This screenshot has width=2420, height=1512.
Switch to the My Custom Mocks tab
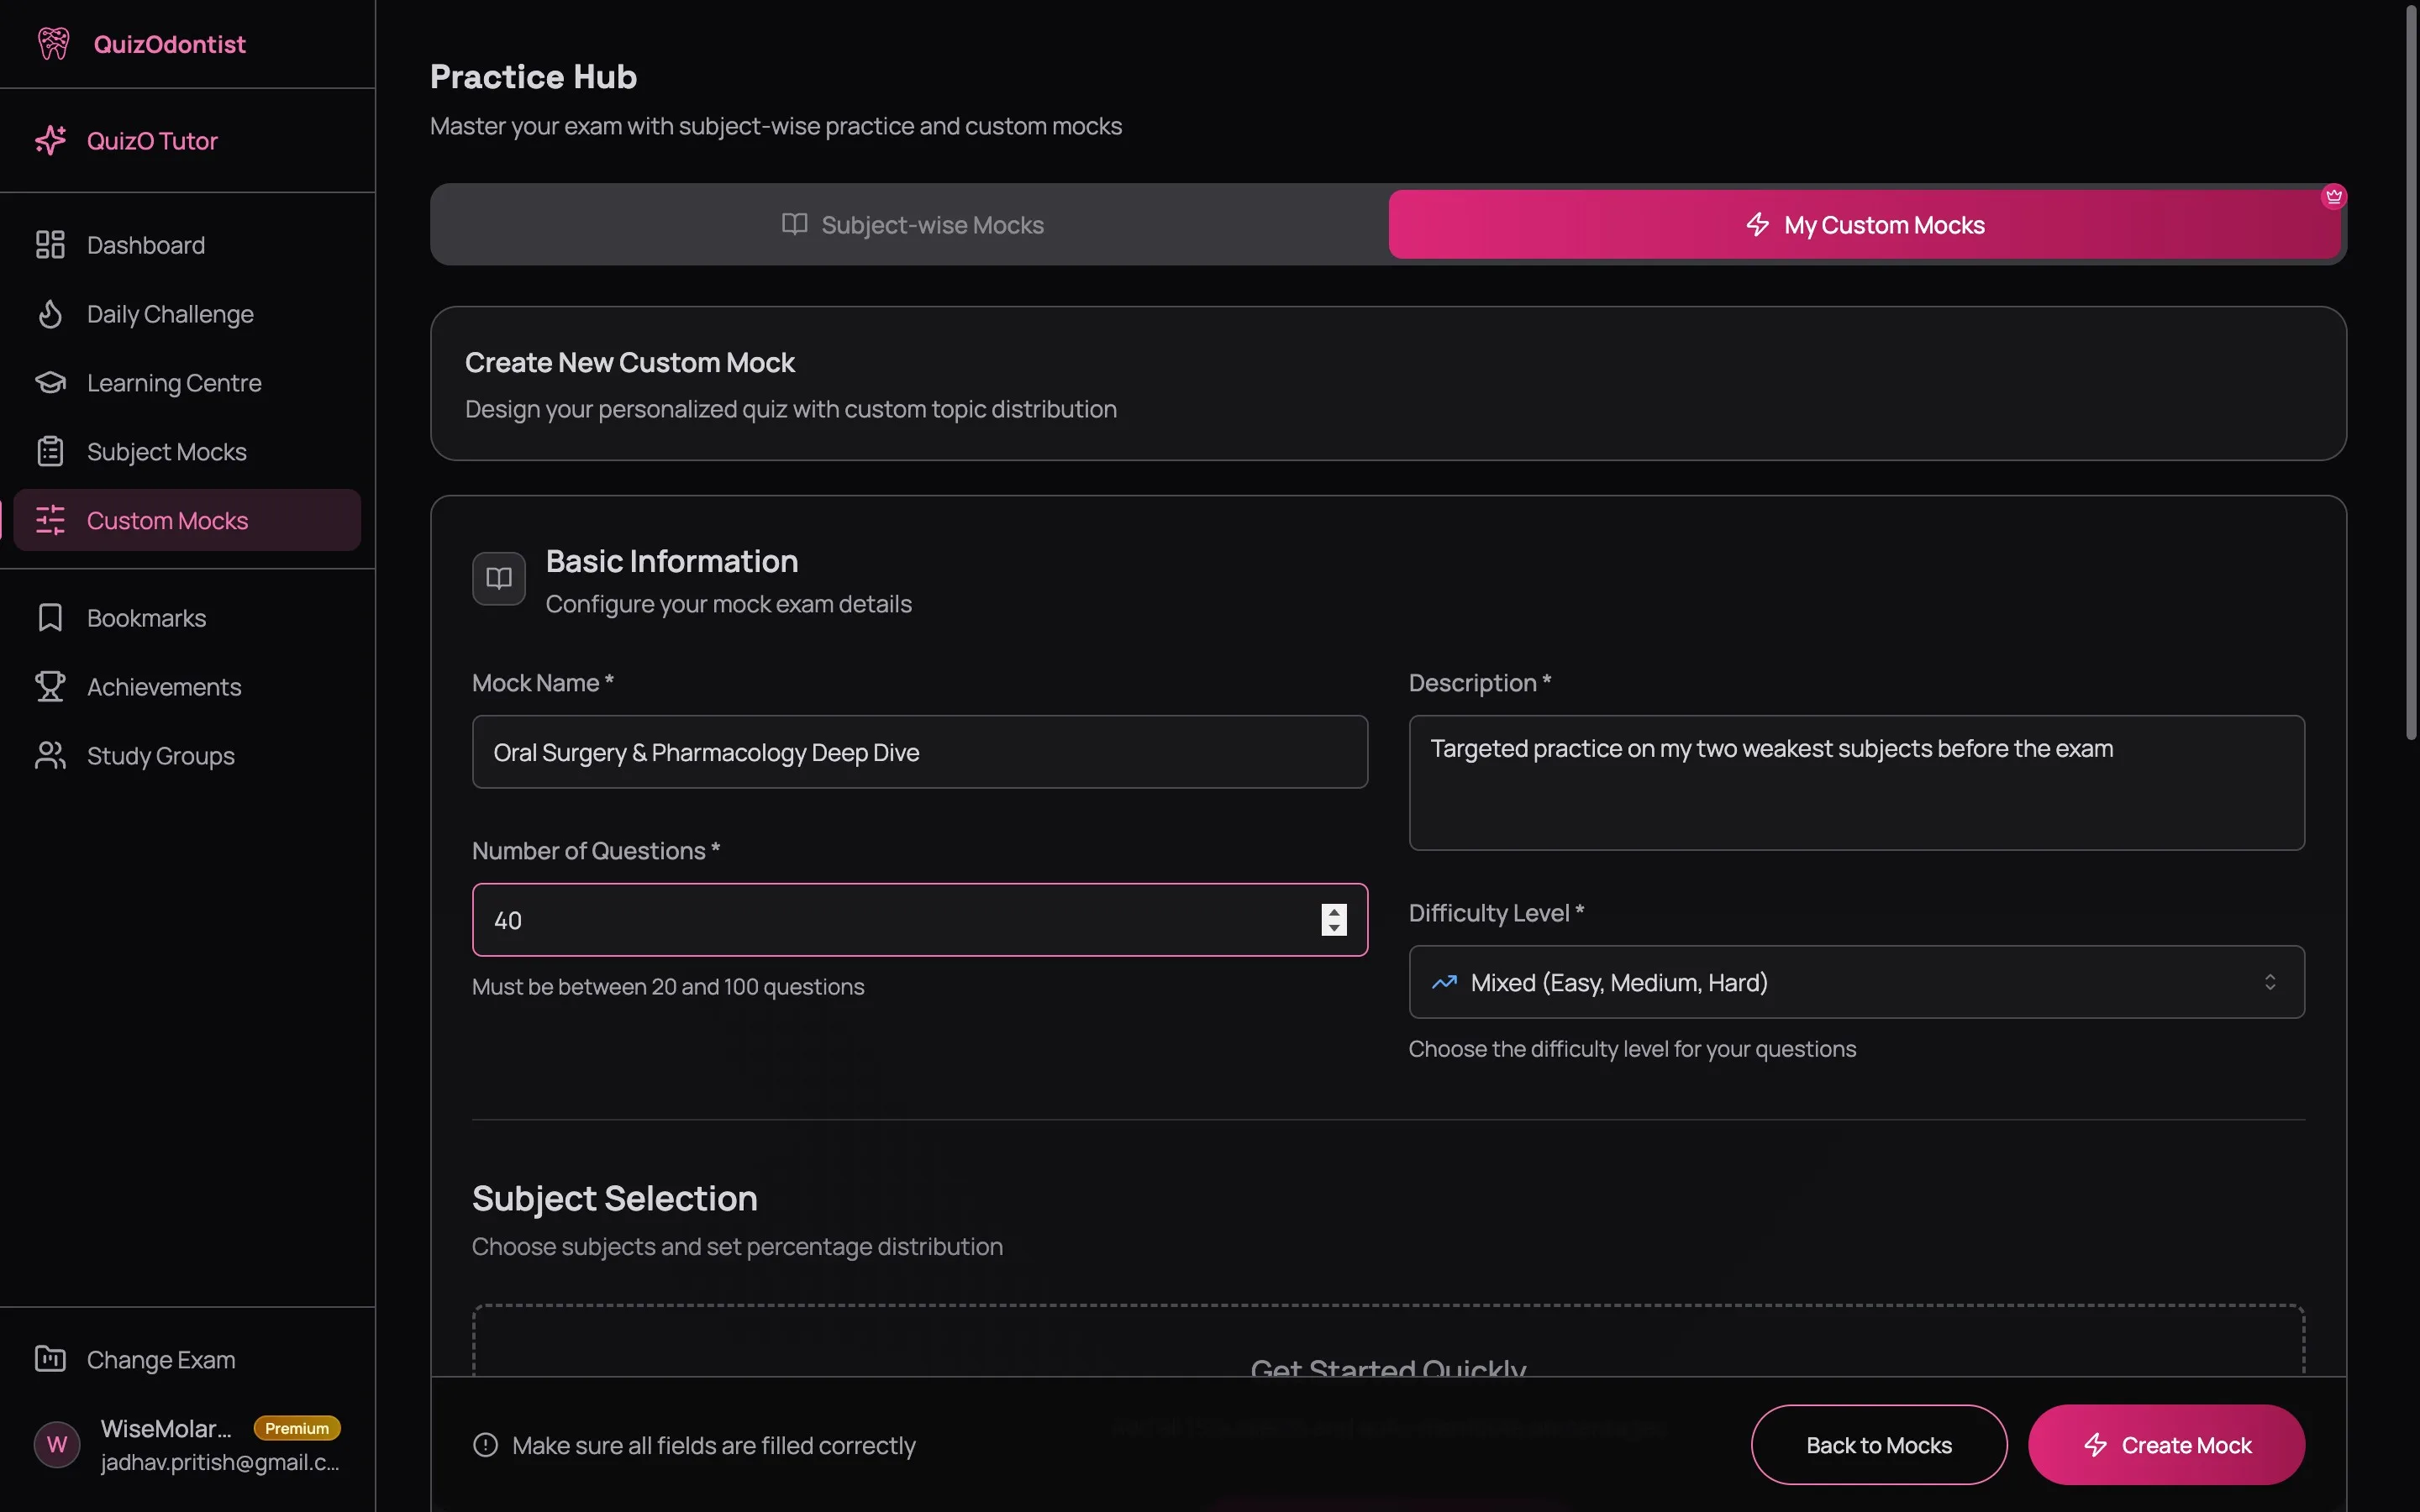click(x=1864, y=224)
